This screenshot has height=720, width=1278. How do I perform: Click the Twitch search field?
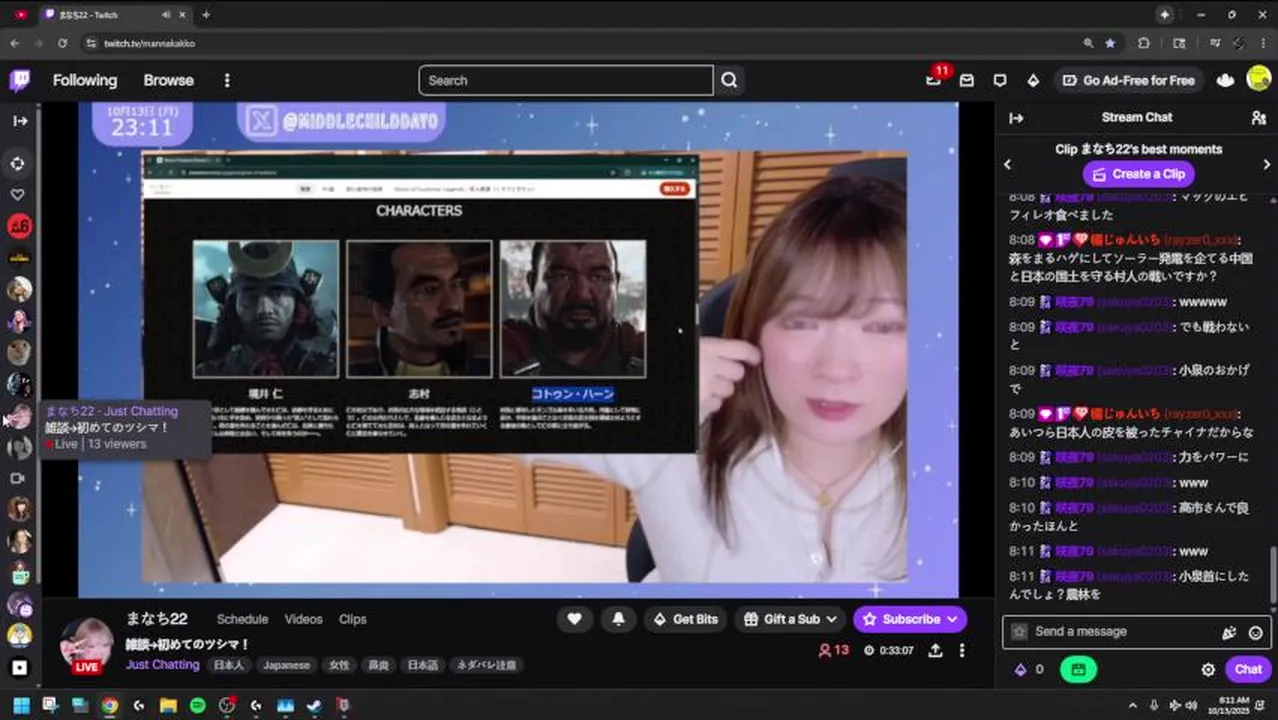tap(566, 80)
